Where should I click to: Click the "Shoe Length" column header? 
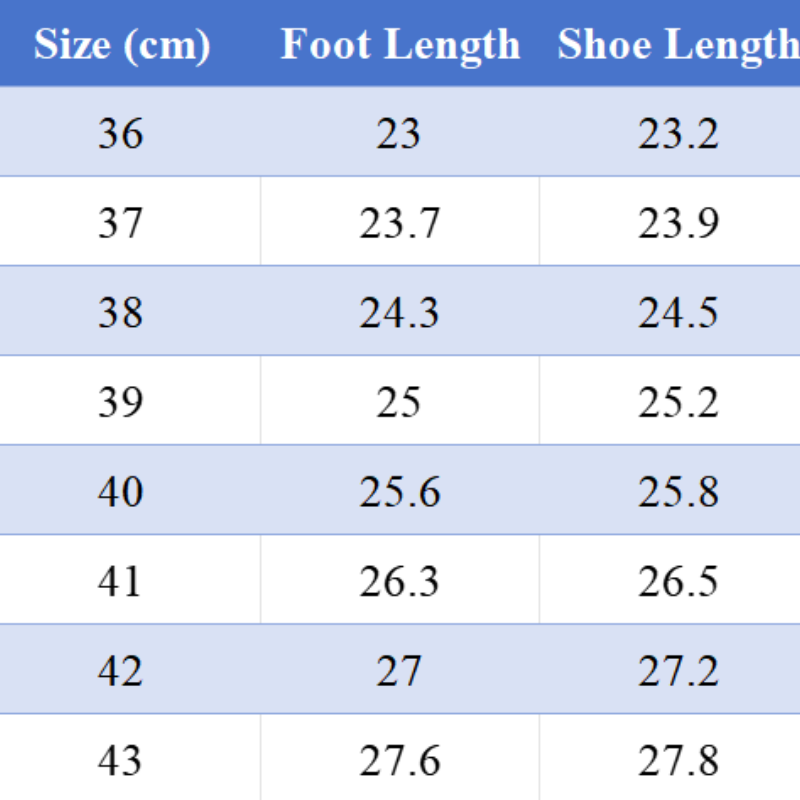click(x=678, y=45)
